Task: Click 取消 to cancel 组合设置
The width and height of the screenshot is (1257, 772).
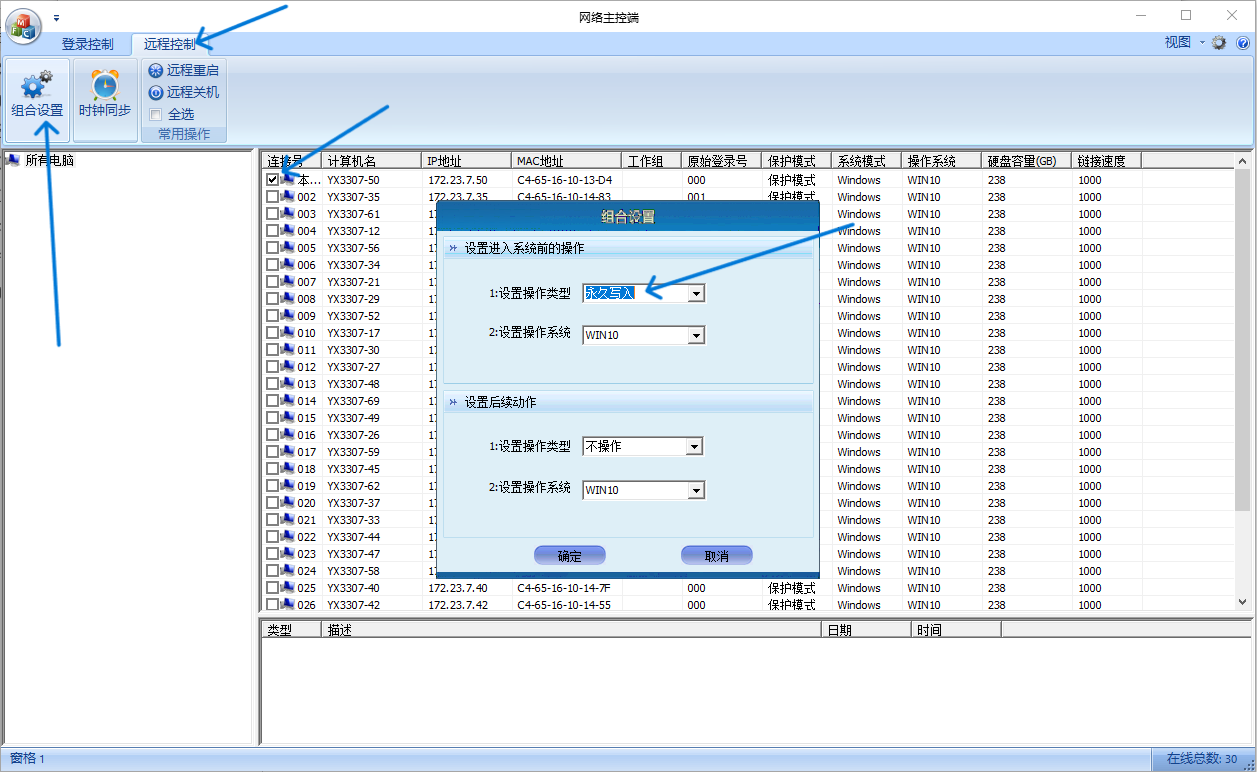Action: [x=716, y=556]
